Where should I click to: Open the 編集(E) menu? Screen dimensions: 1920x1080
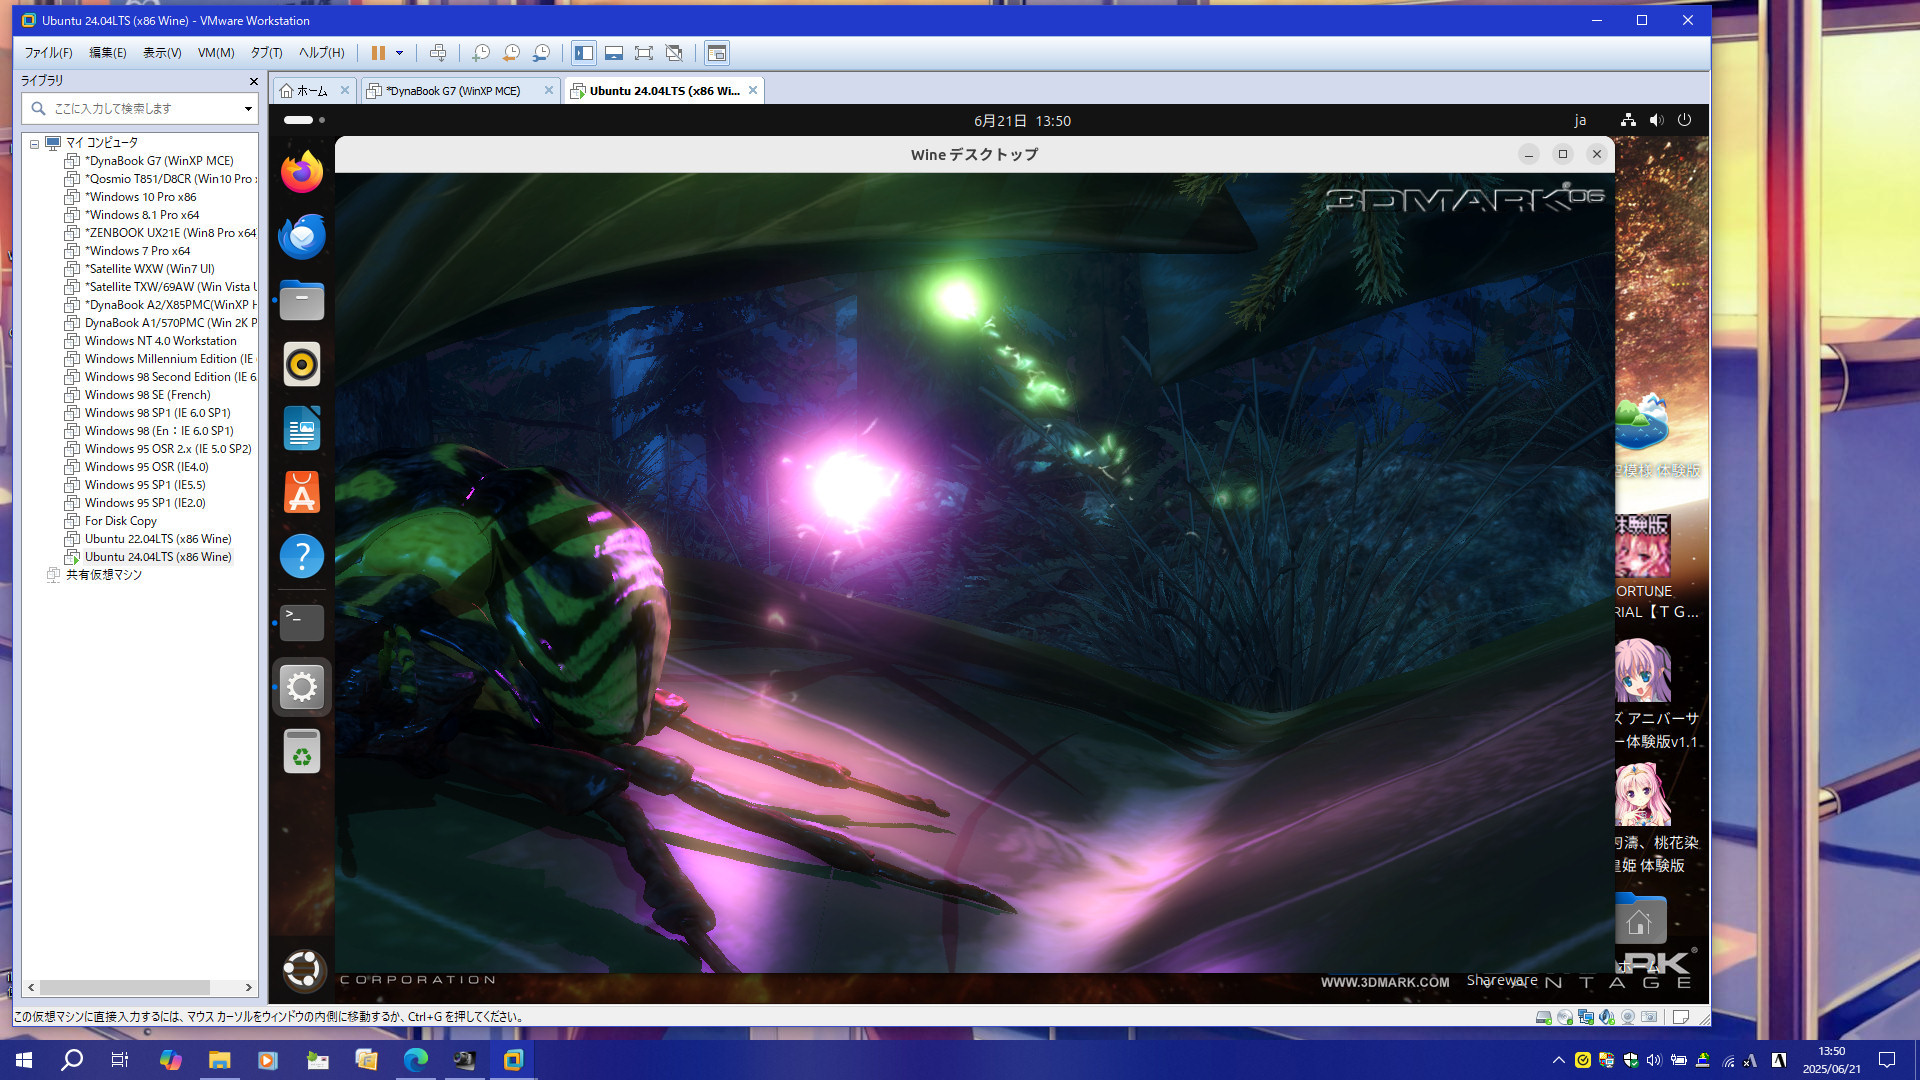click(x=108, y=53)
